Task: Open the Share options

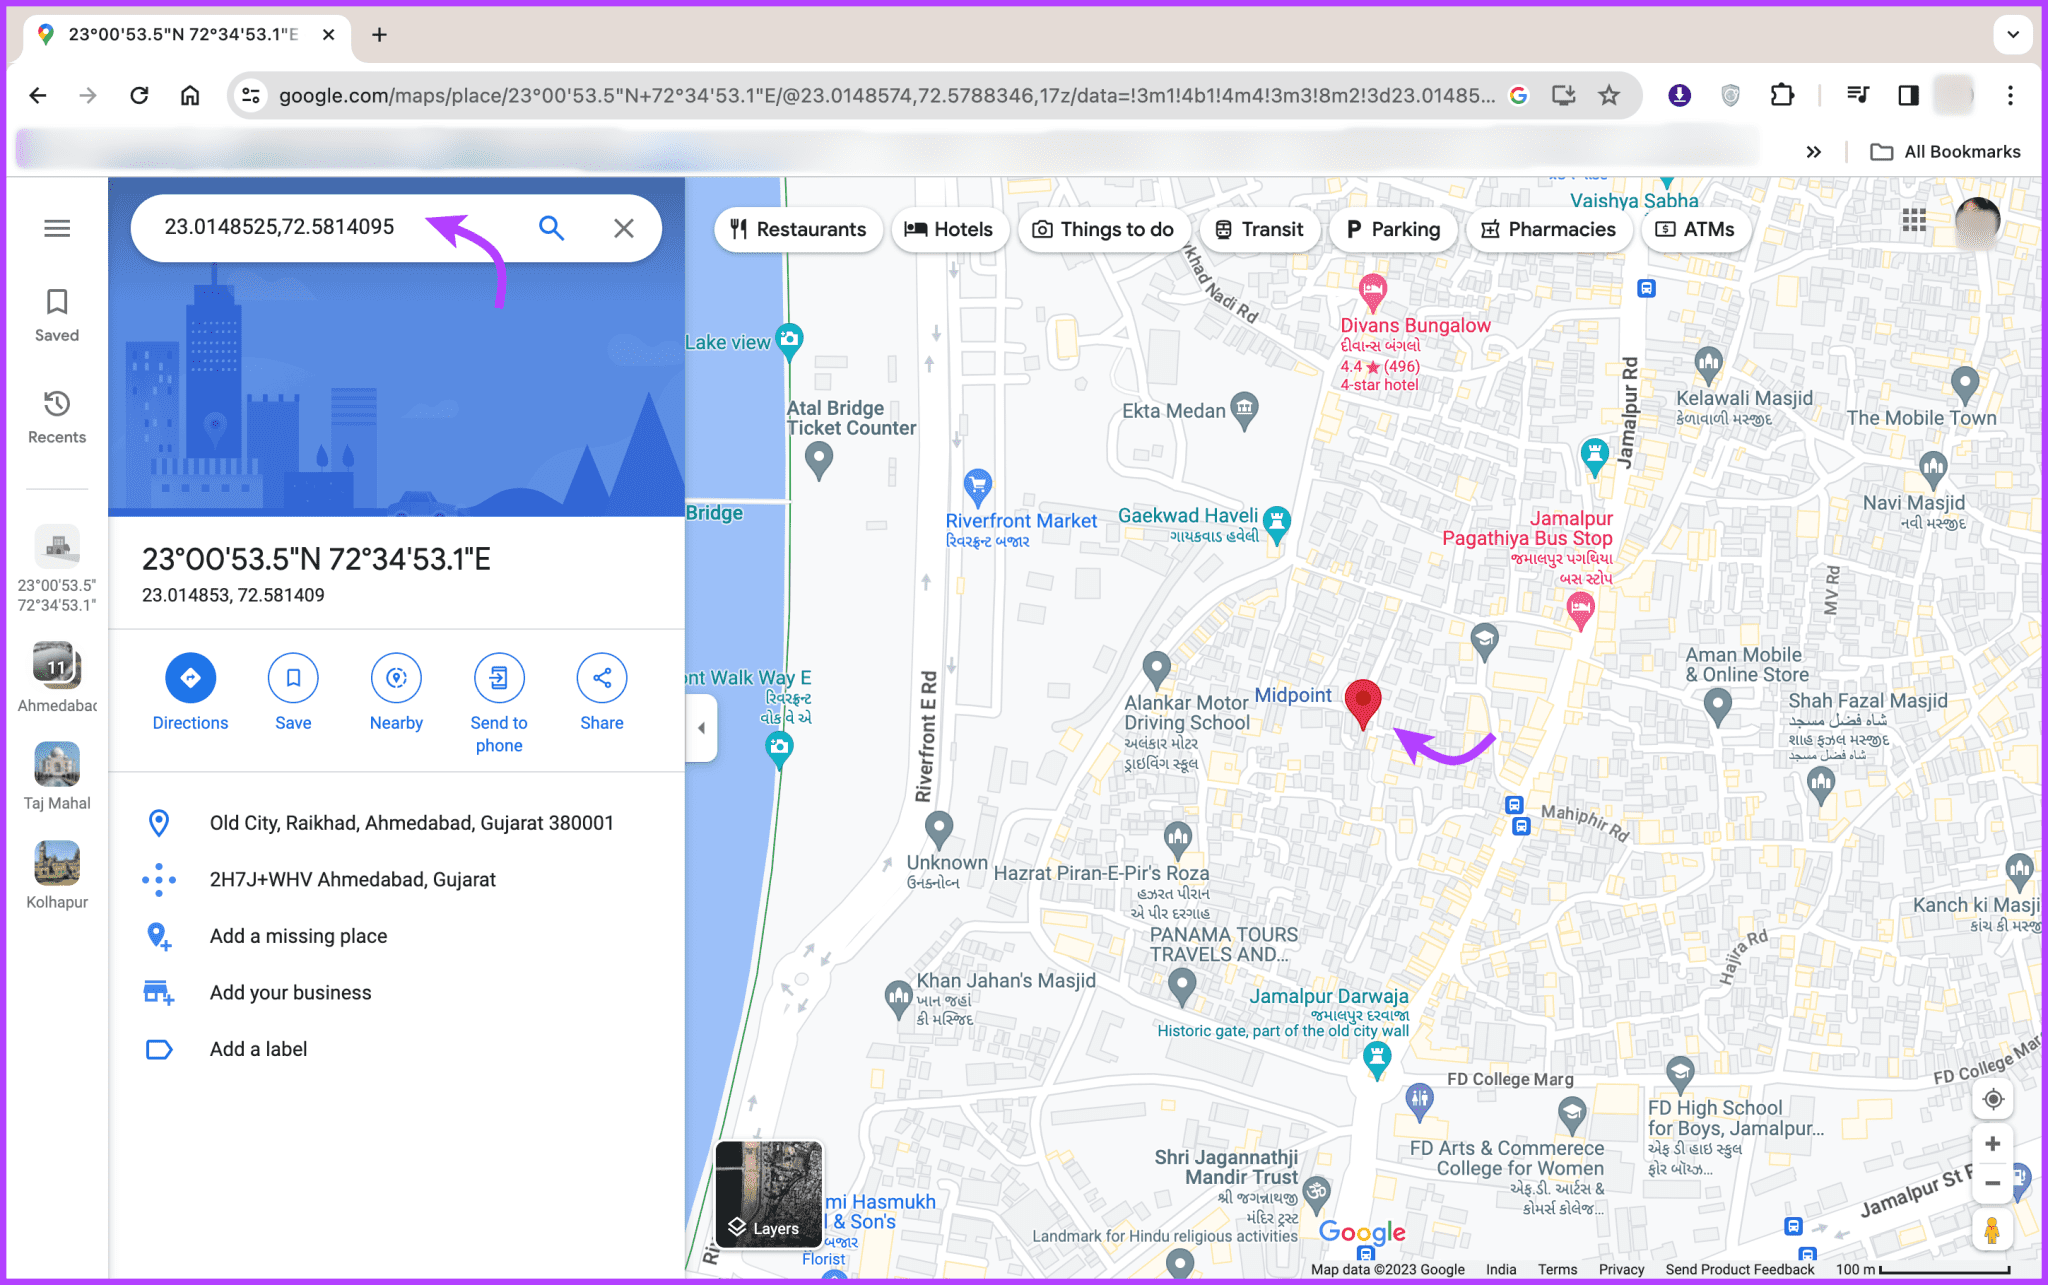Action: [601, 677]
